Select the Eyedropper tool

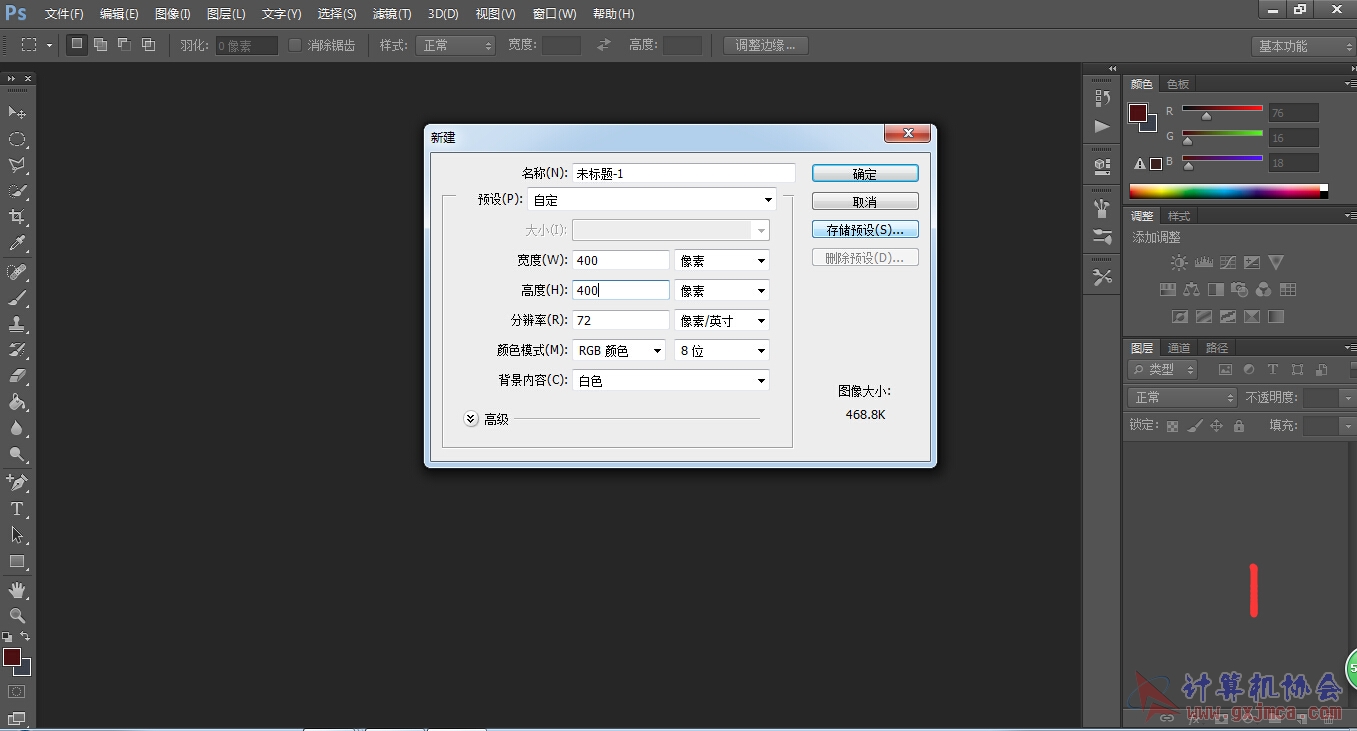pyautogui.click(x=17, y=243)
